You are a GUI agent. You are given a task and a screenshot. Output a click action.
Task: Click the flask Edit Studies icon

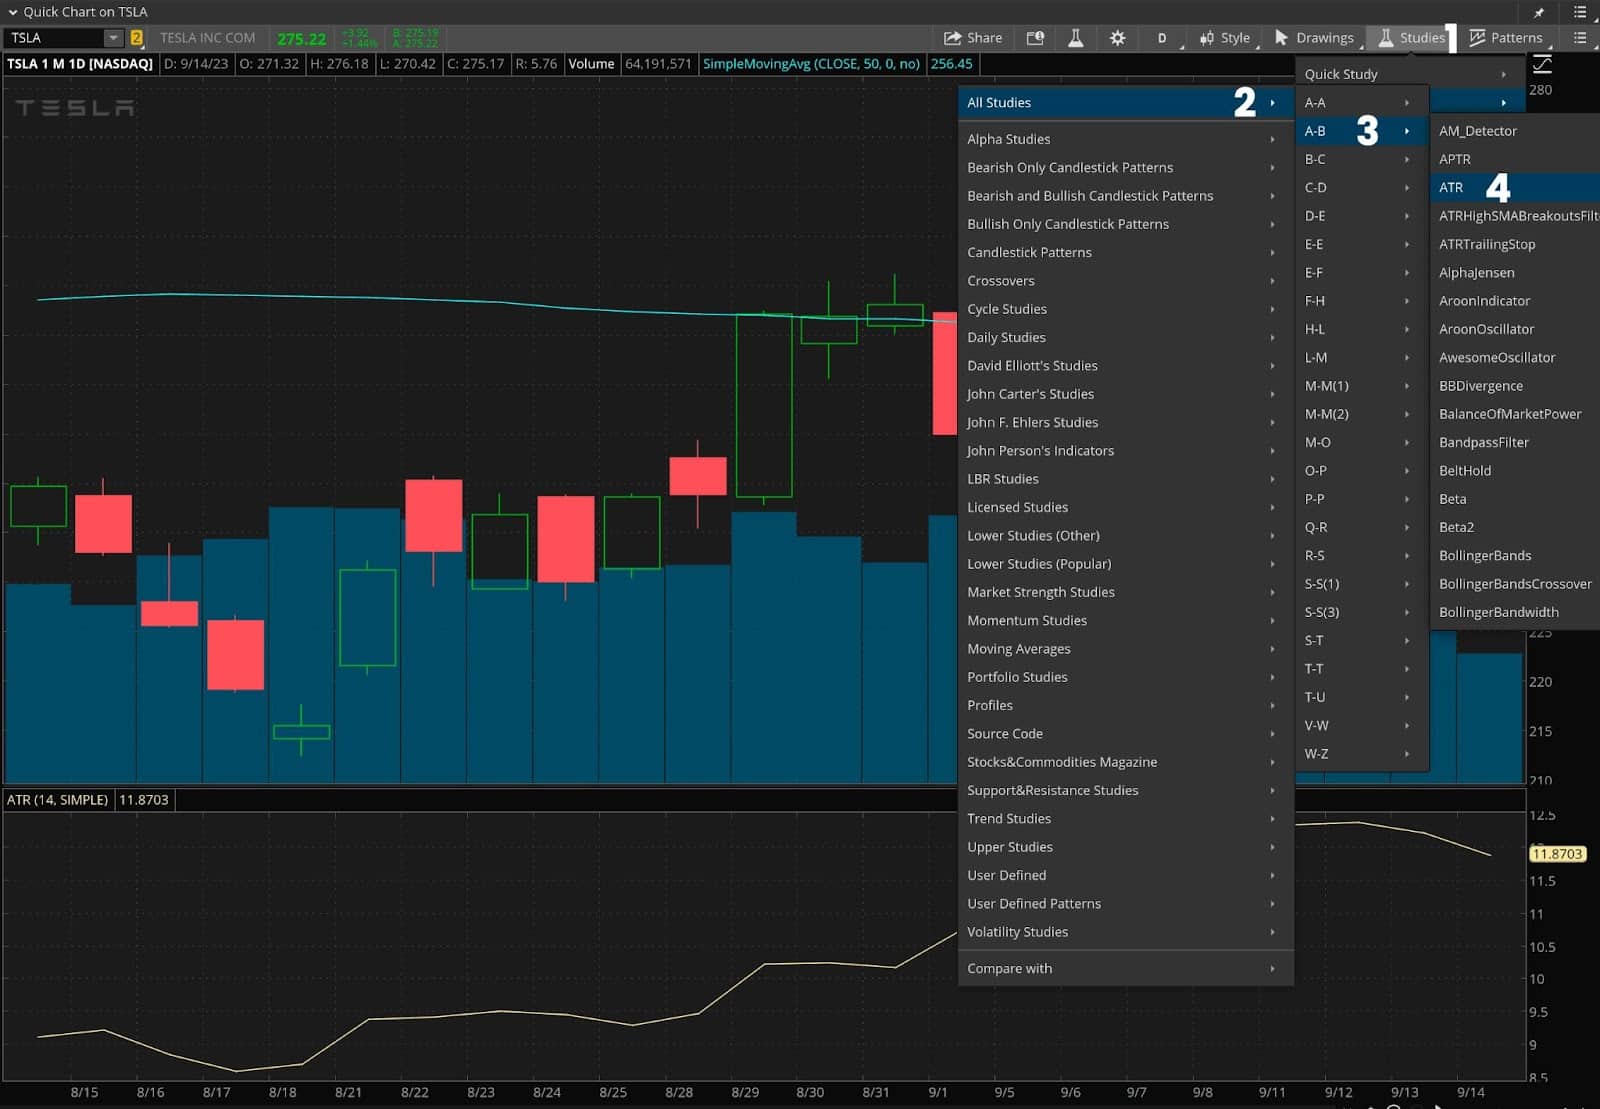tap(1076, 38)
